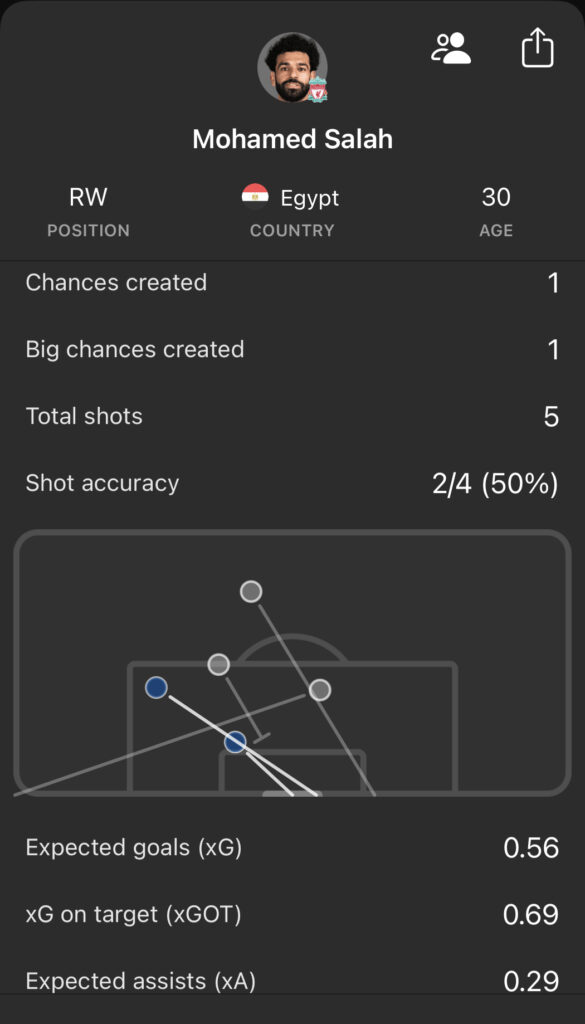Select the topmost gray off-target shot marker
The image size is (585, 1024).
[250, 591]
